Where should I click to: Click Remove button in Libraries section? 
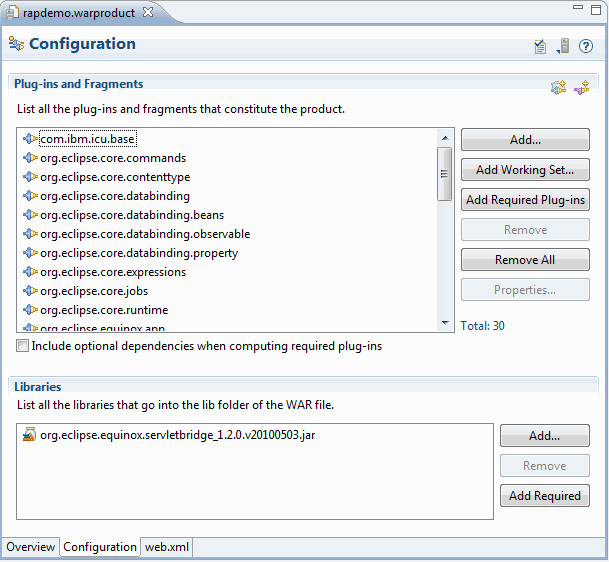pyautogui.click(x=545, y=466)
